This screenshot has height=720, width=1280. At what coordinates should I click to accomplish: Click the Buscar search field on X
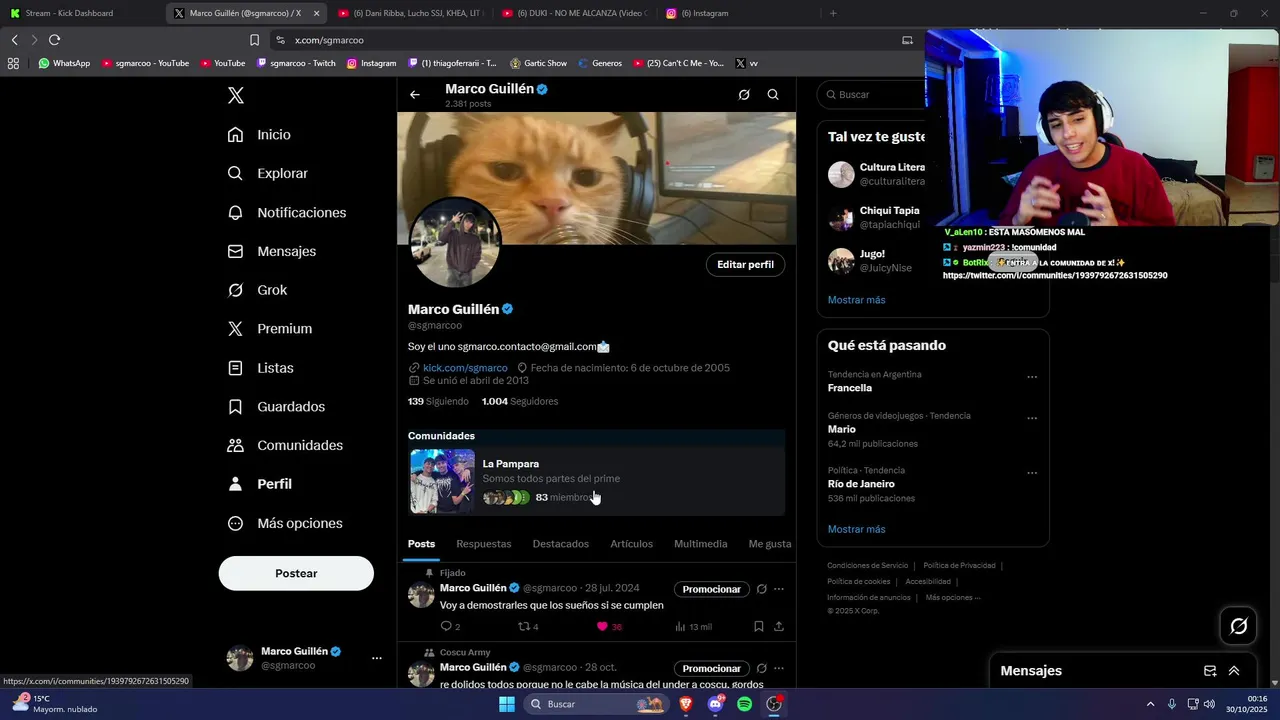click(872, 95)
